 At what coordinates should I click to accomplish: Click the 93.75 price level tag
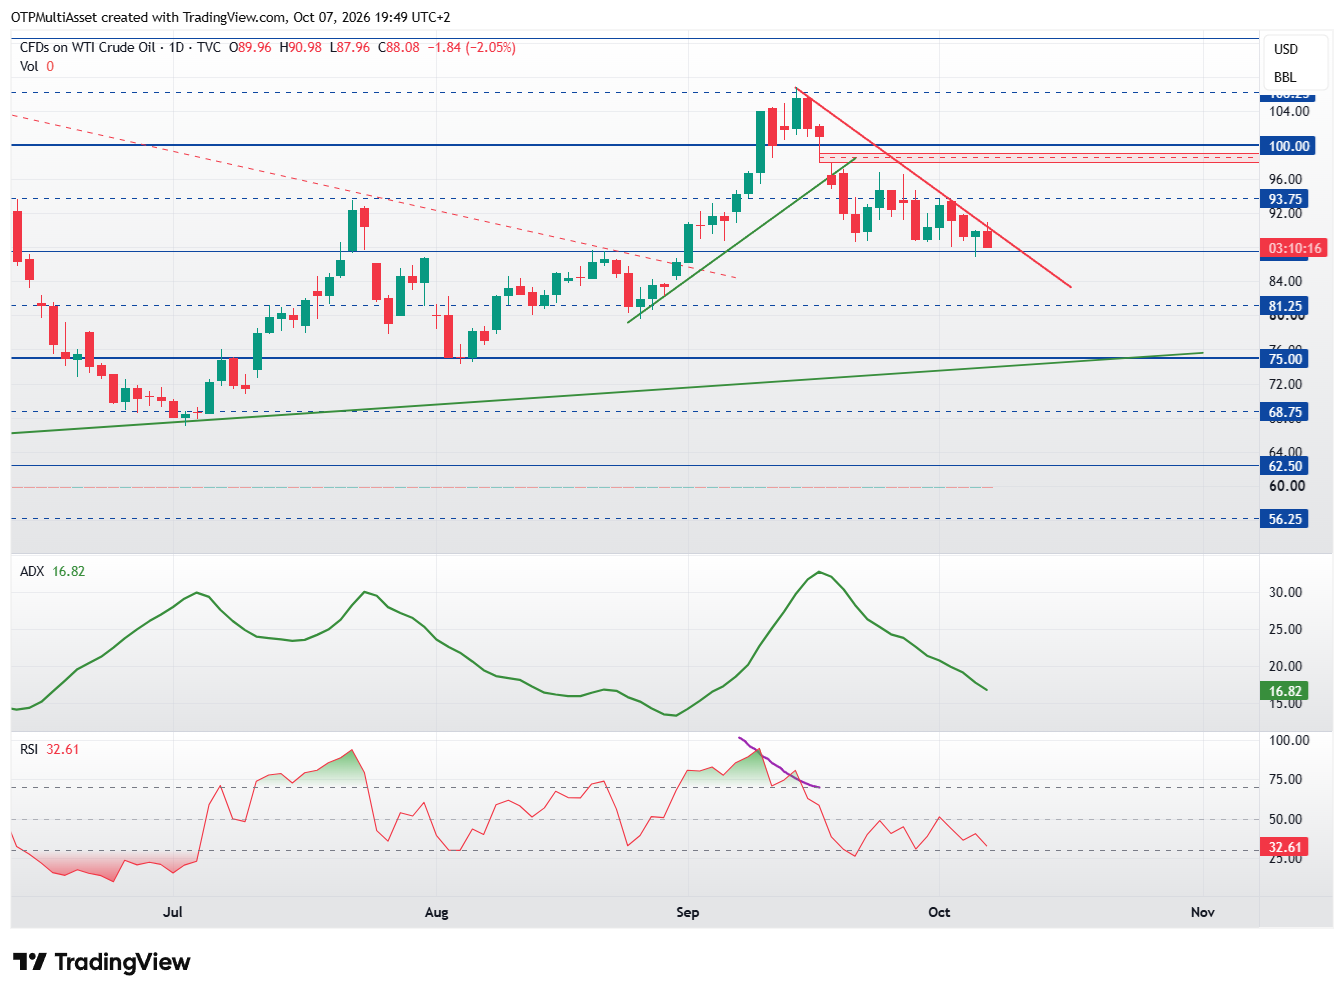1285,199
